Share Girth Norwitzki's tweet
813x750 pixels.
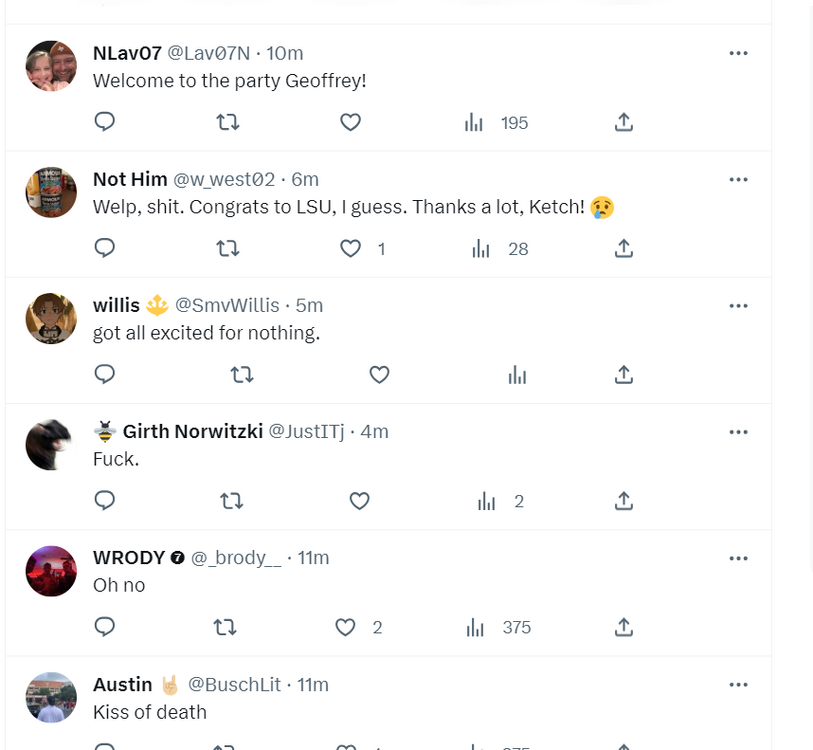point(623,501)
